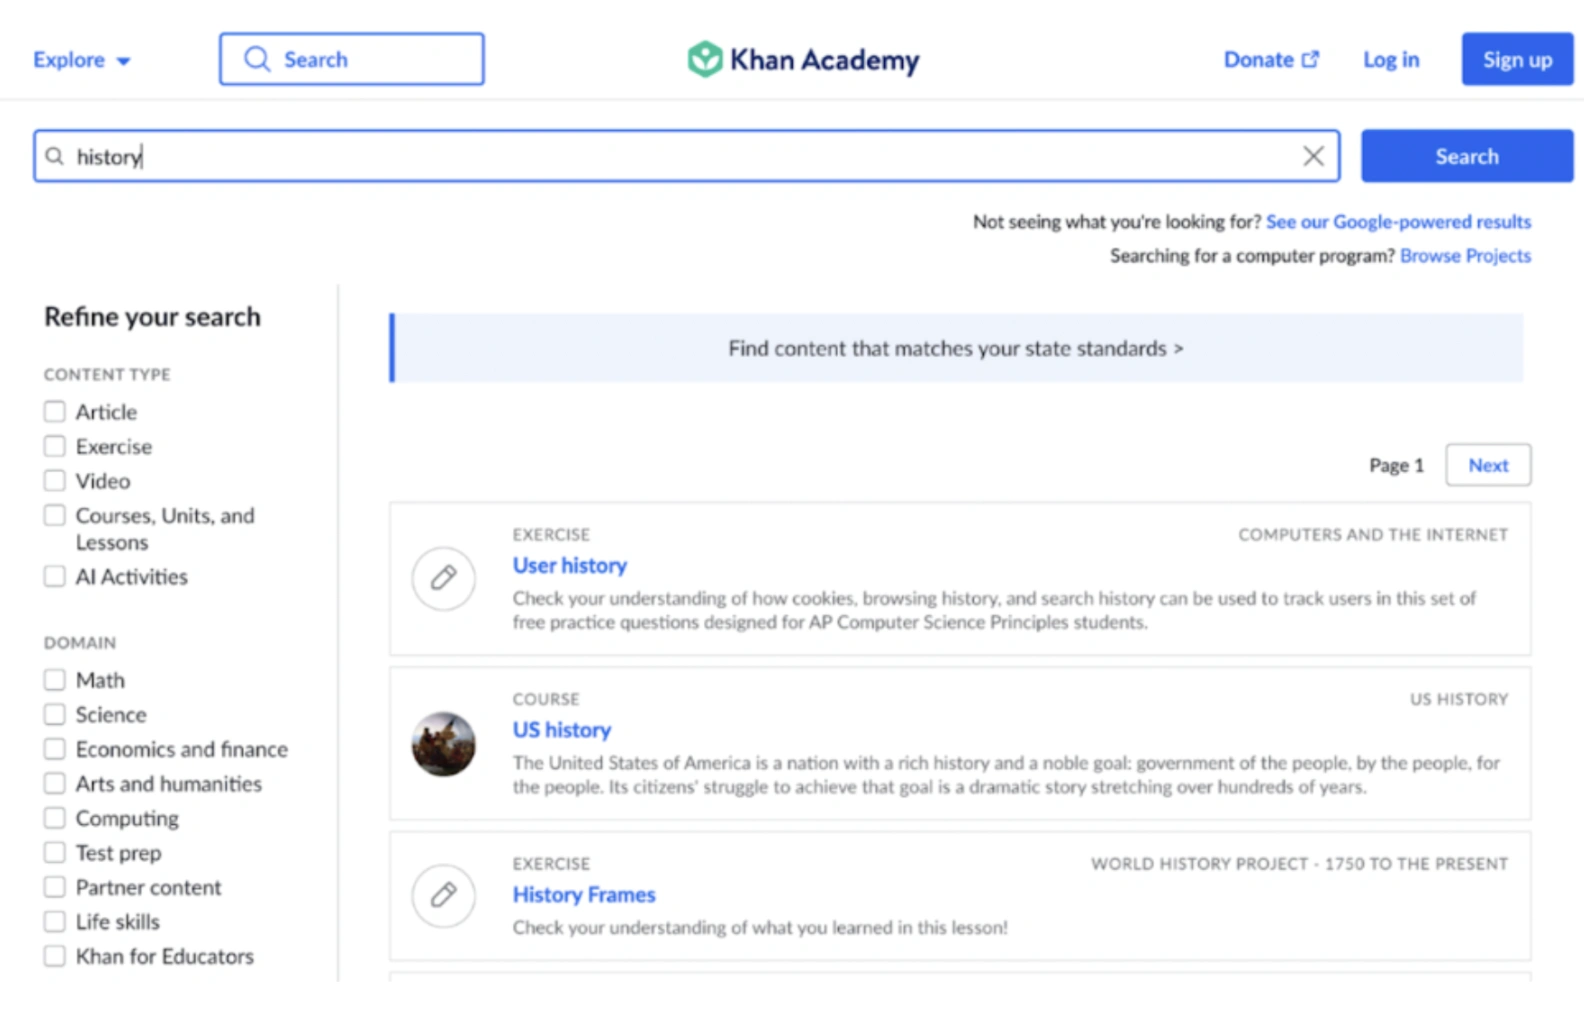Viewport: 1584px width, 1016px height.
Task: Click the Page 1 indicator text
Action: click(x=1396, y=465)
